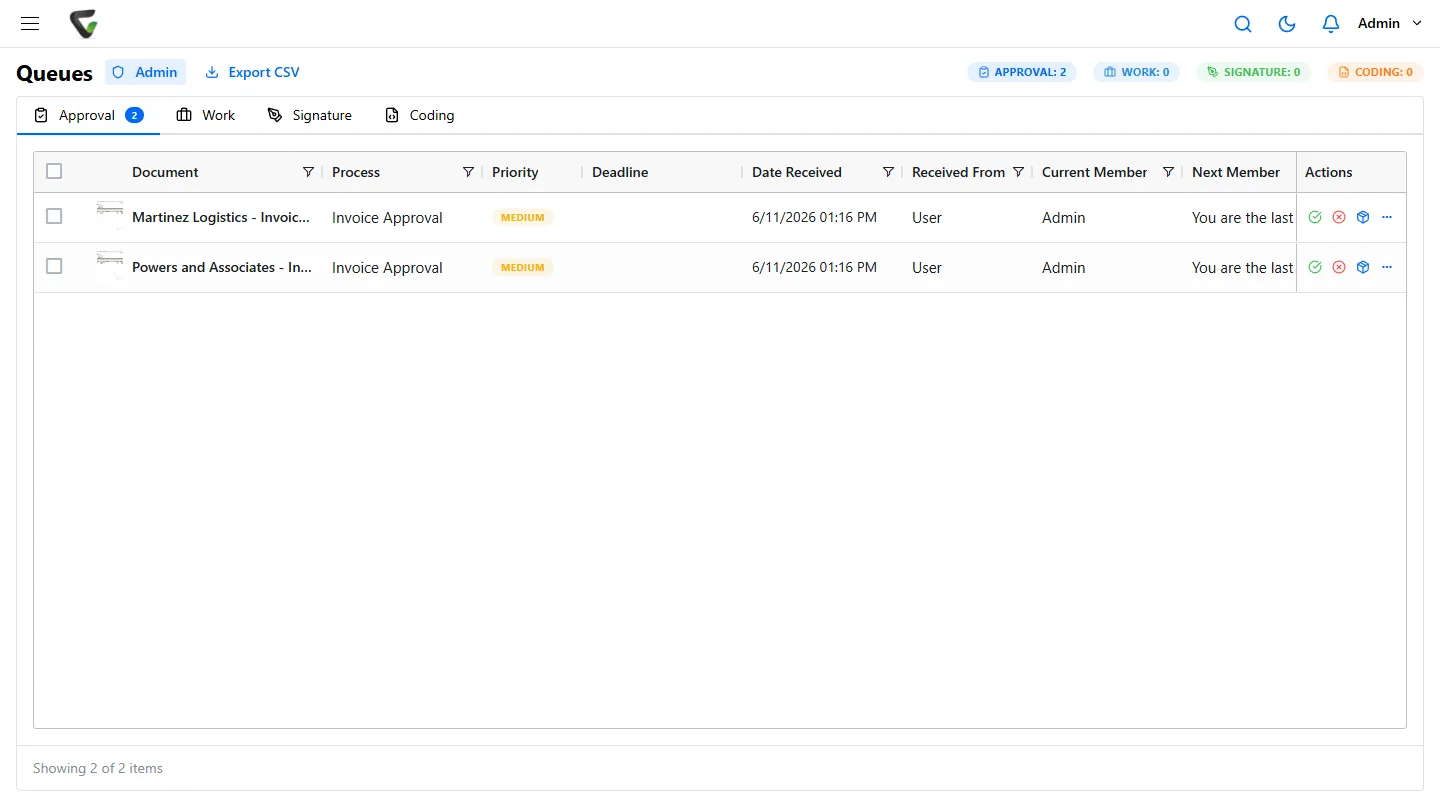The width and height of the screenshot is (1440, 800).
Task: Open Powers and Associates document thumbnail
Action: pyautogui.click(x=109, y=264)
